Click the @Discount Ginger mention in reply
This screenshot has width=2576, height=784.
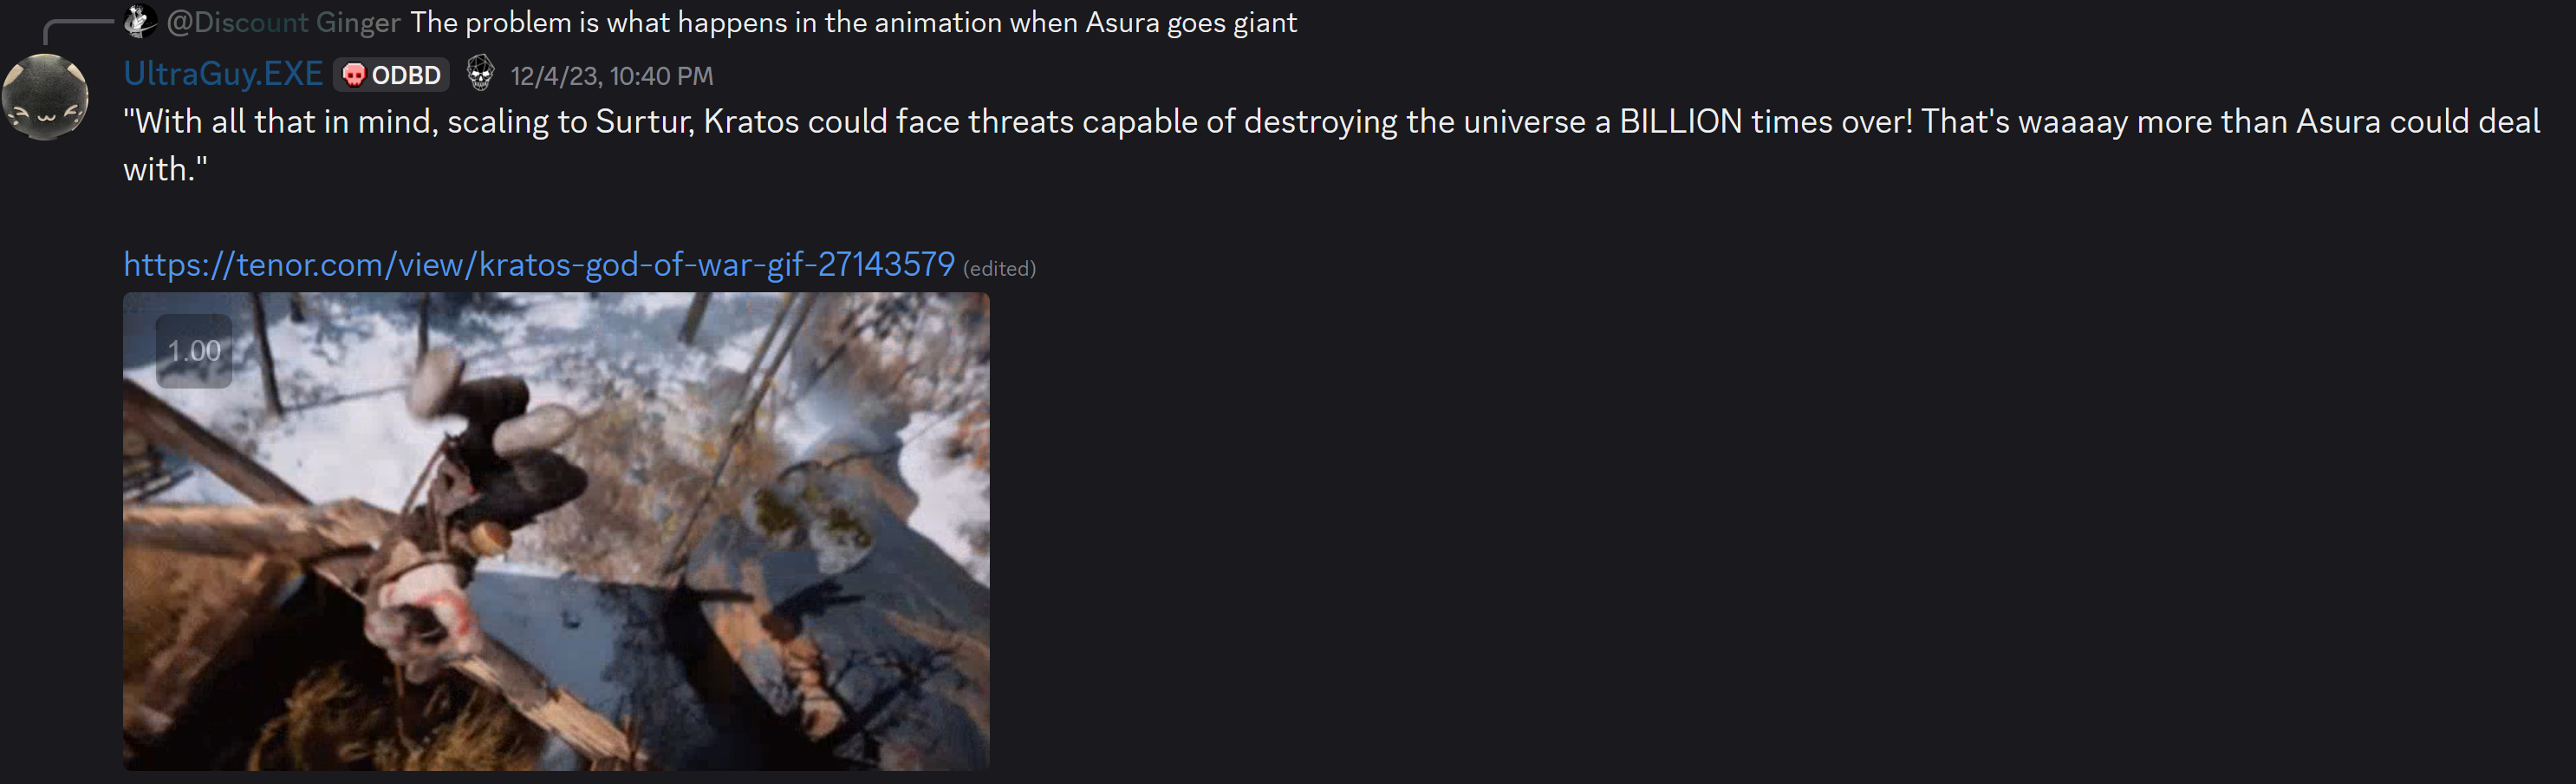coord(283,22)
